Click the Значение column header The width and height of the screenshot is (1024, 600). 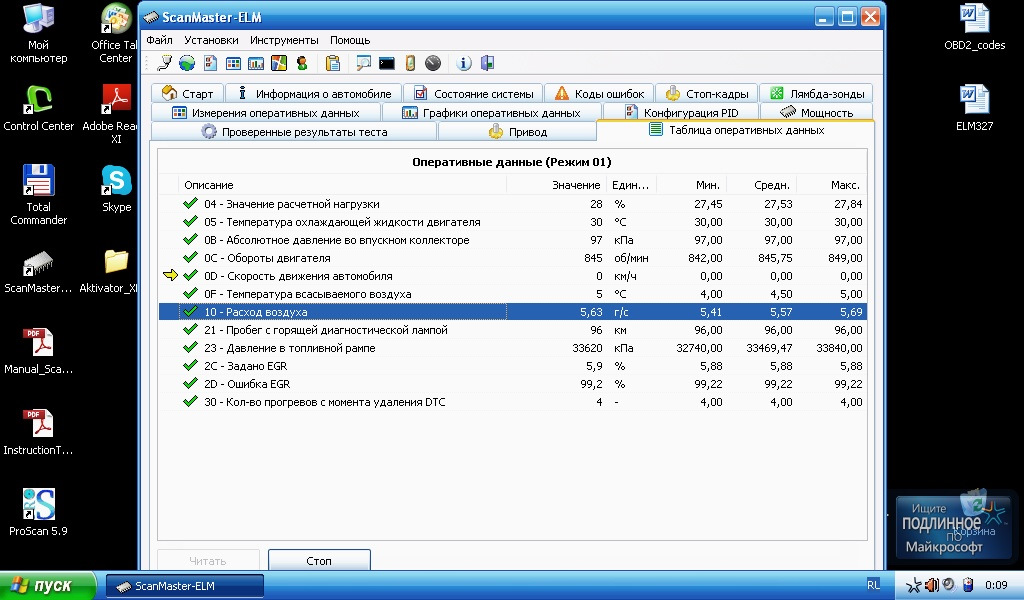(x=556, y=185)
